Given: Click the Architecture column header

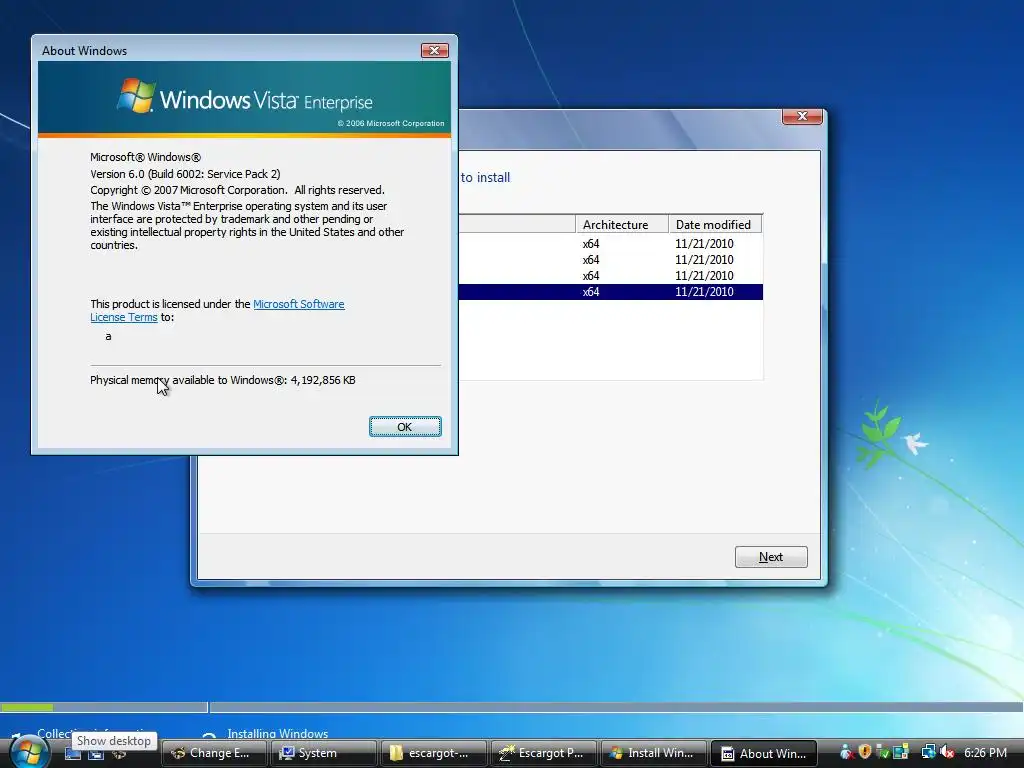Looking at the screenshot, I should [622, 224].
